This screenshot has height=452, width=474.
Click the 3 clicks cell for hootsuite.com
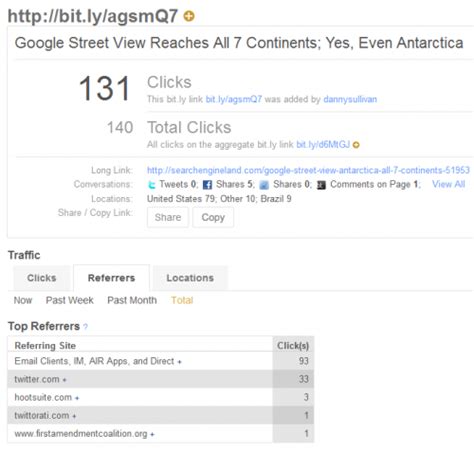[x=293, y=397]
